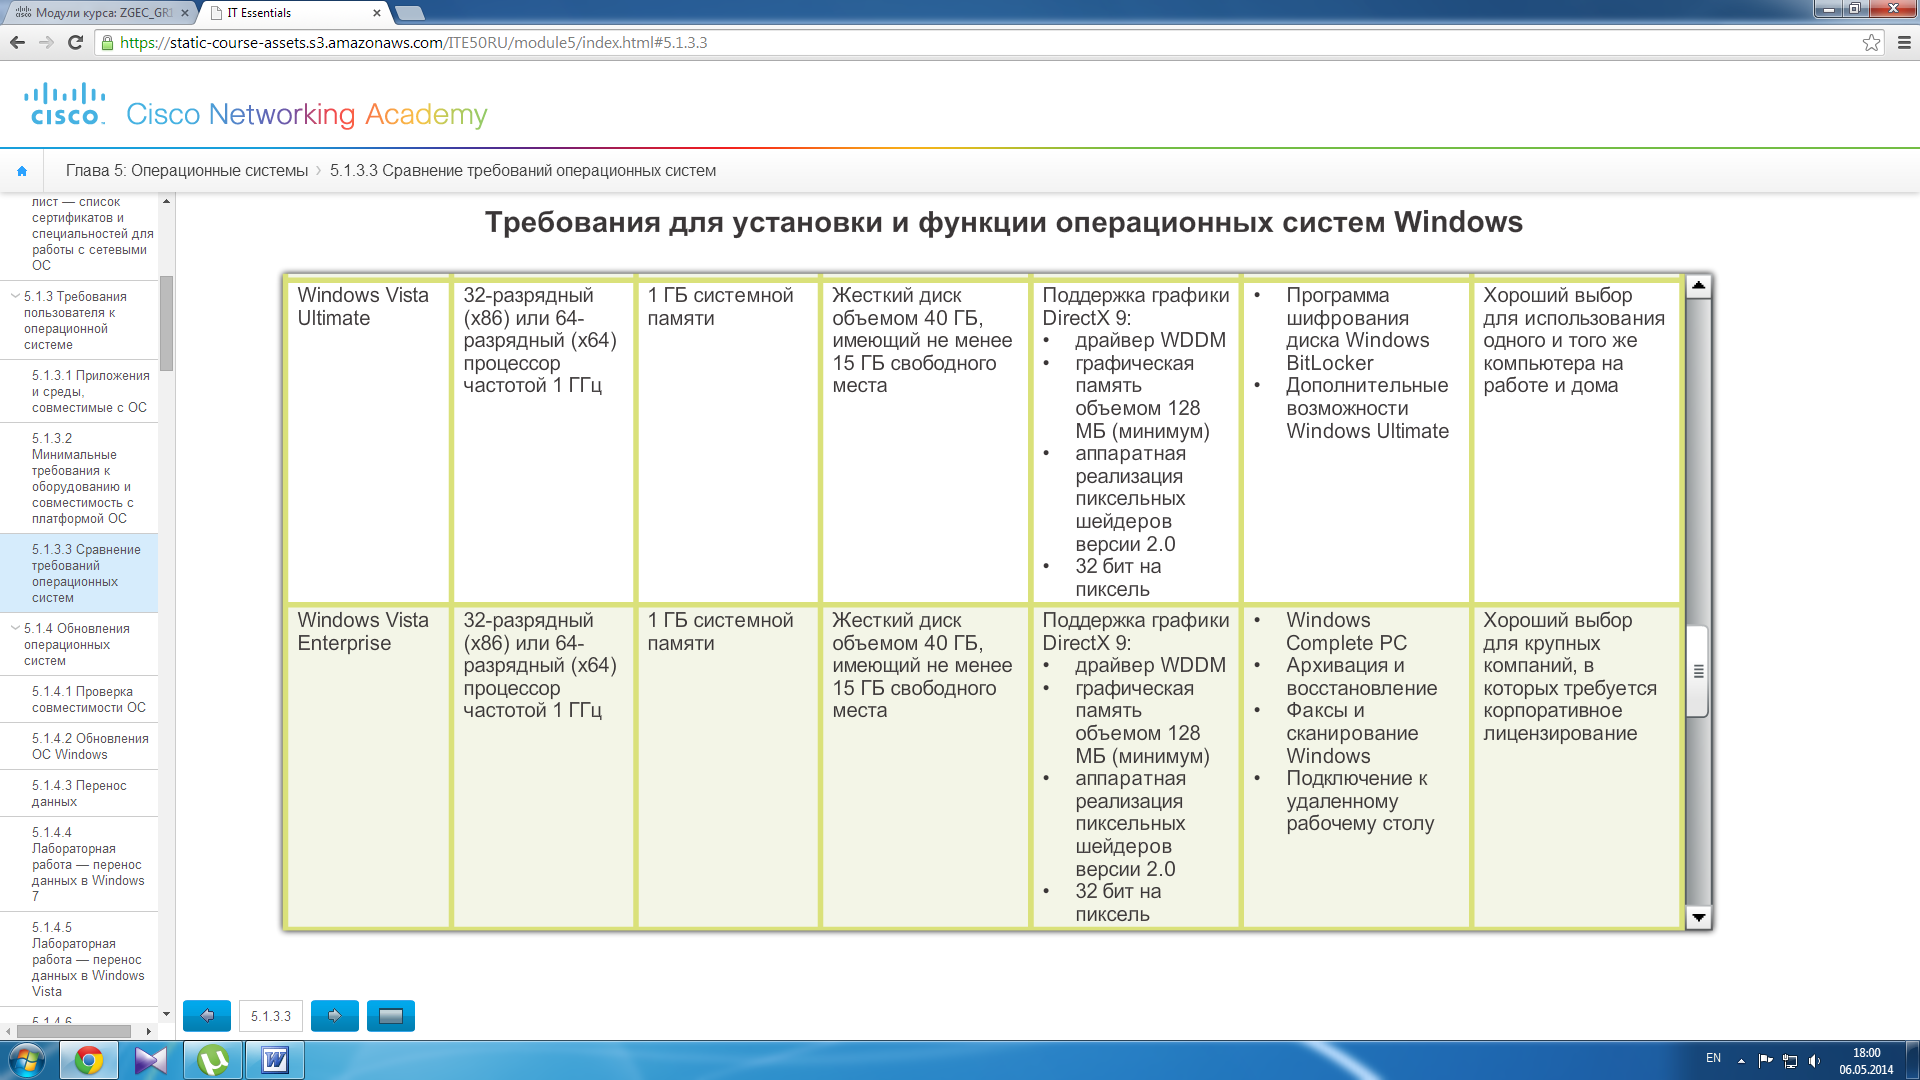This screenshot has width=1920, height=1080.
Task: Close the Модули курса tab
Action: click(x=184, y=13)
